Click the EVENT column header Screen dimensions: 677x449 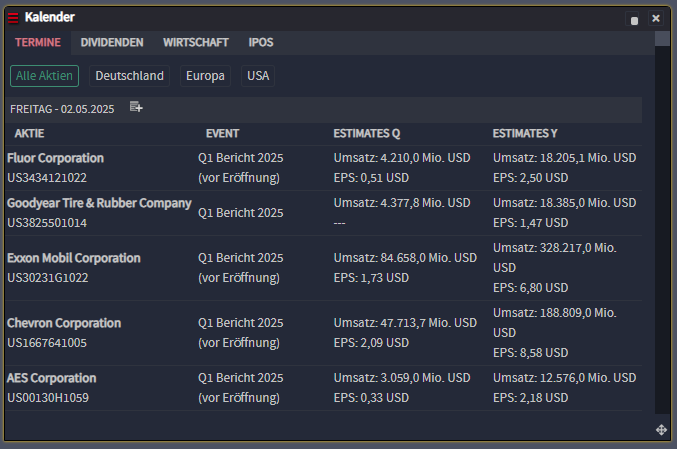222,133
